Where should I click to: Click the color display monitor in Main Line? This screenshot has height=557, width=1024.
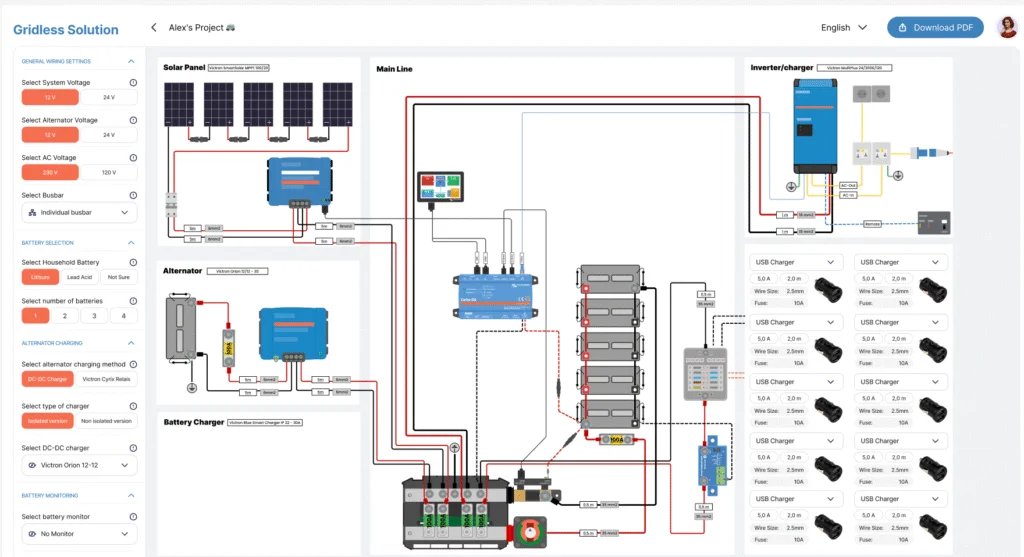click(441, 186)
